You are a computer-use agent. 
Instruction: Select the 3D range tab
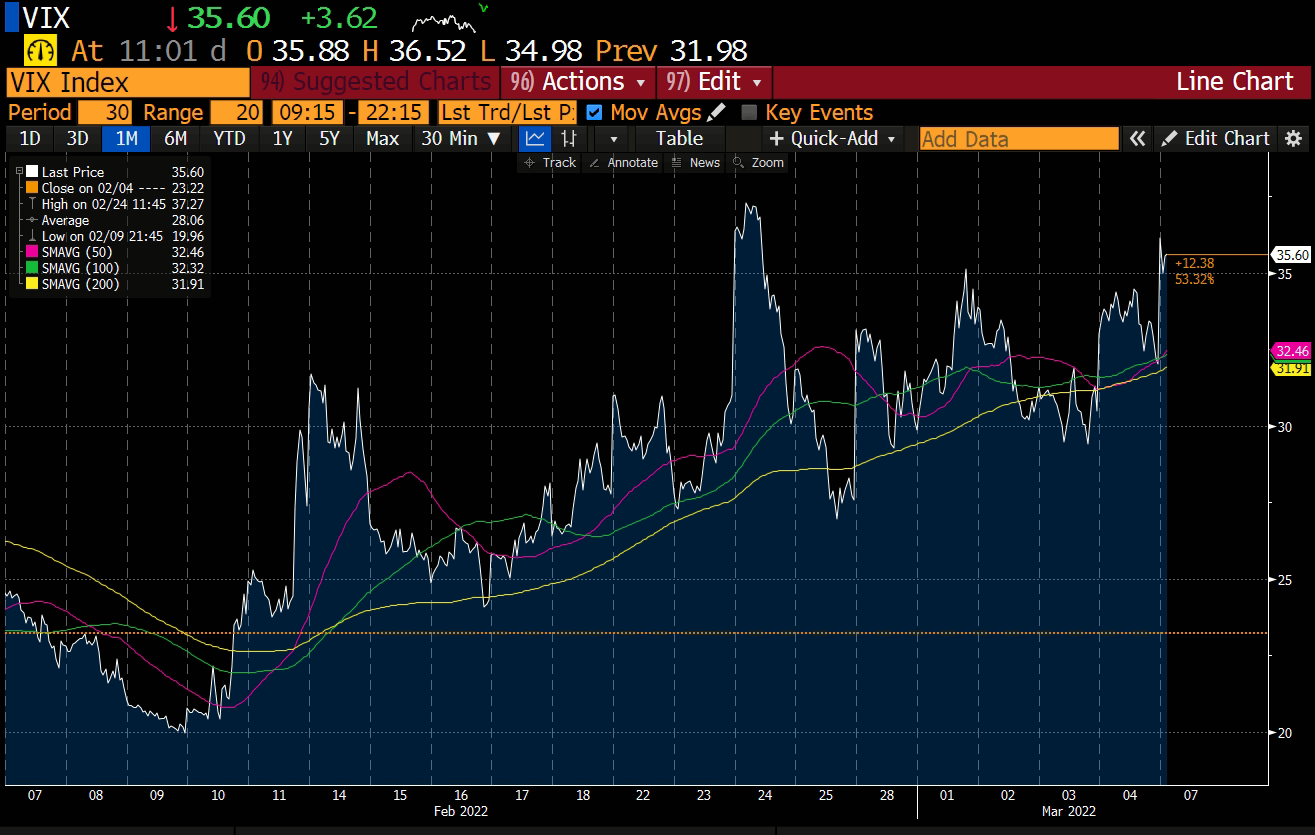click(78, 139)
